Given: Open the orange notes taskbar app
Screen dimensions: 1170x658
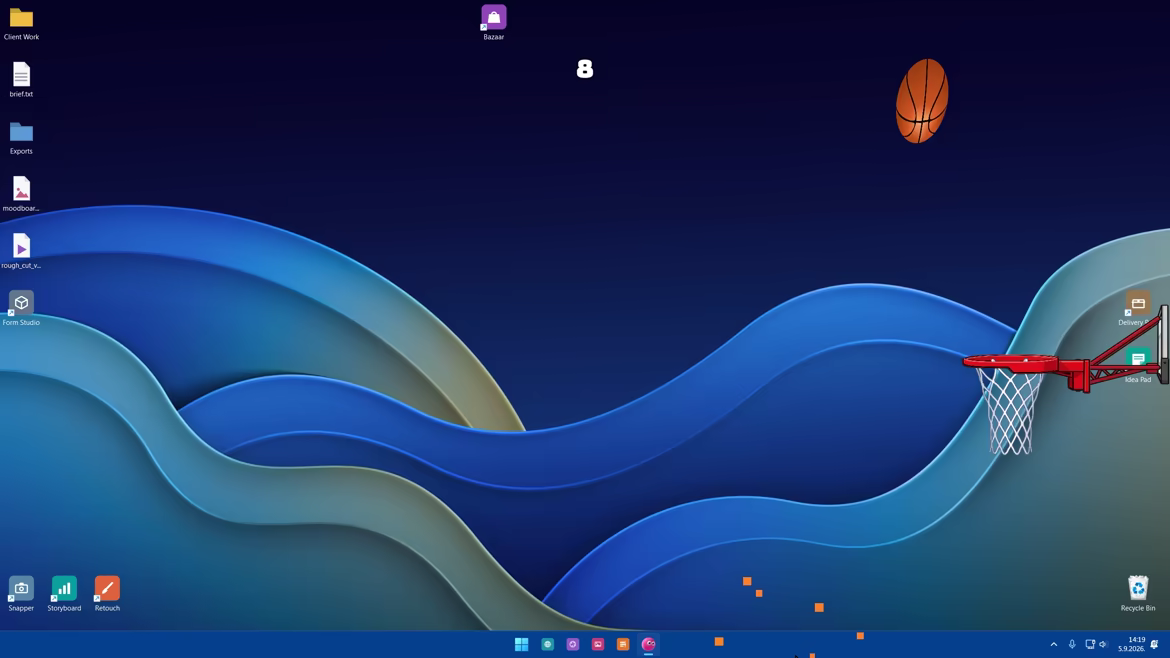Looking at the screenshot, I should (623, 644).
